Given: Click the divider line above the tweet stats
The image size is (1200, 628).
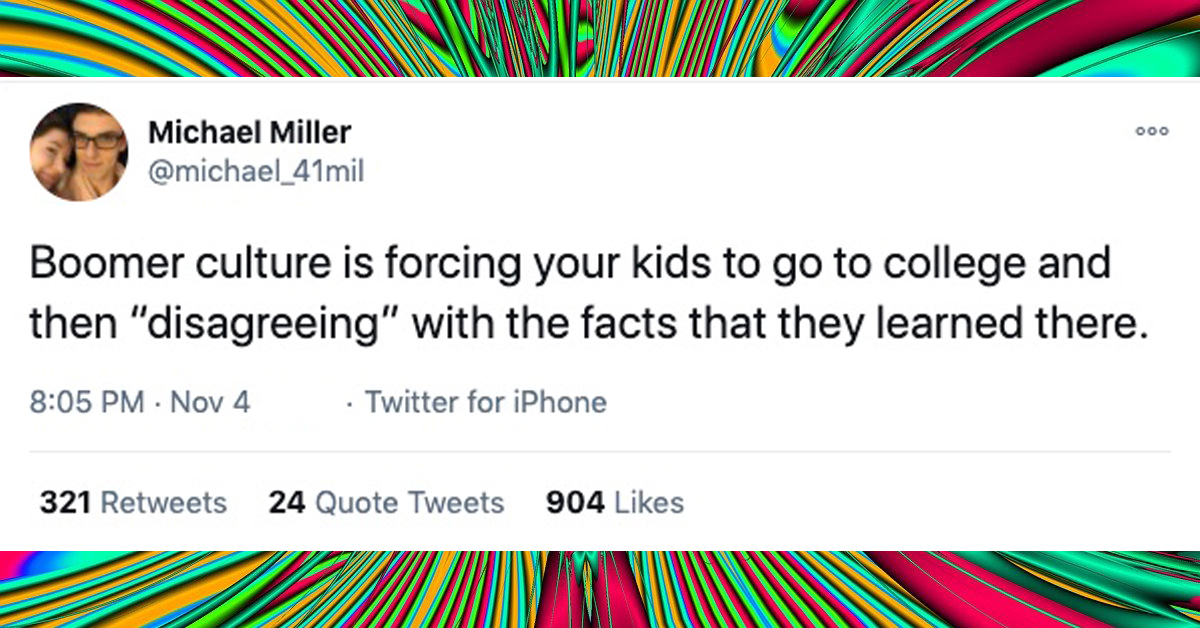Looking at the screenshot, I should click(600, 452).
